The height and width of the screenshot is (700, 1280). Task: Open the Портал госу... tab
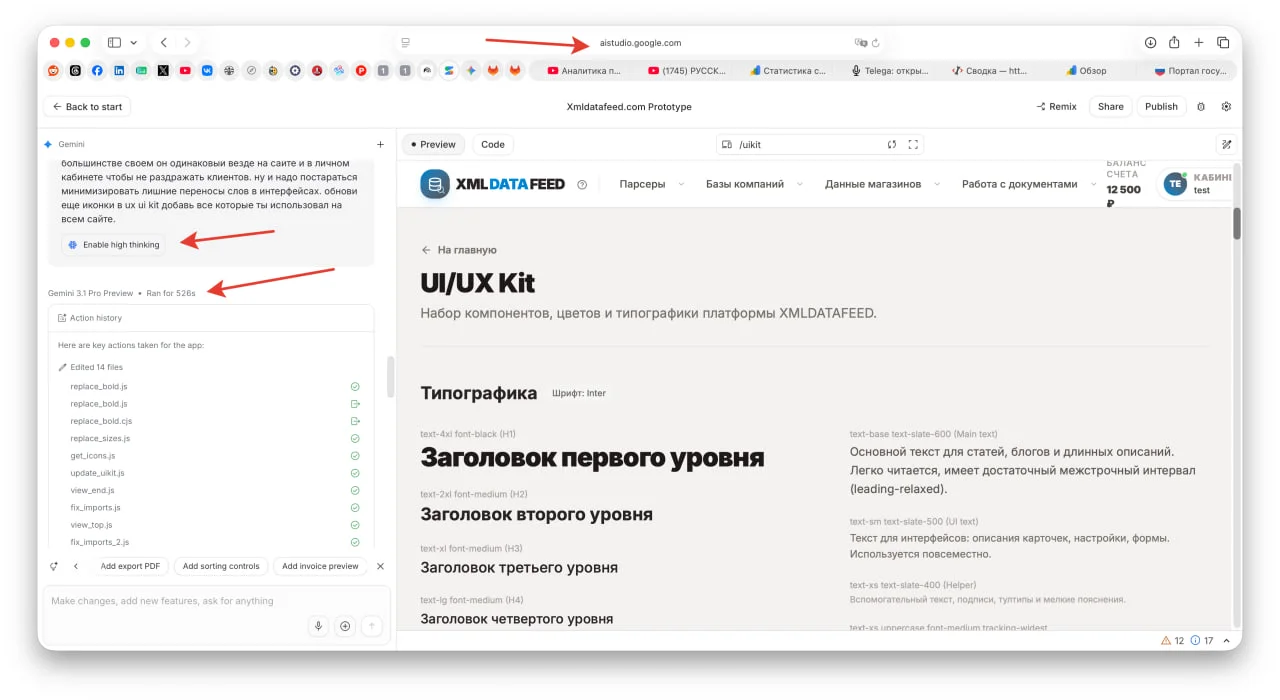coord(1190,71)
